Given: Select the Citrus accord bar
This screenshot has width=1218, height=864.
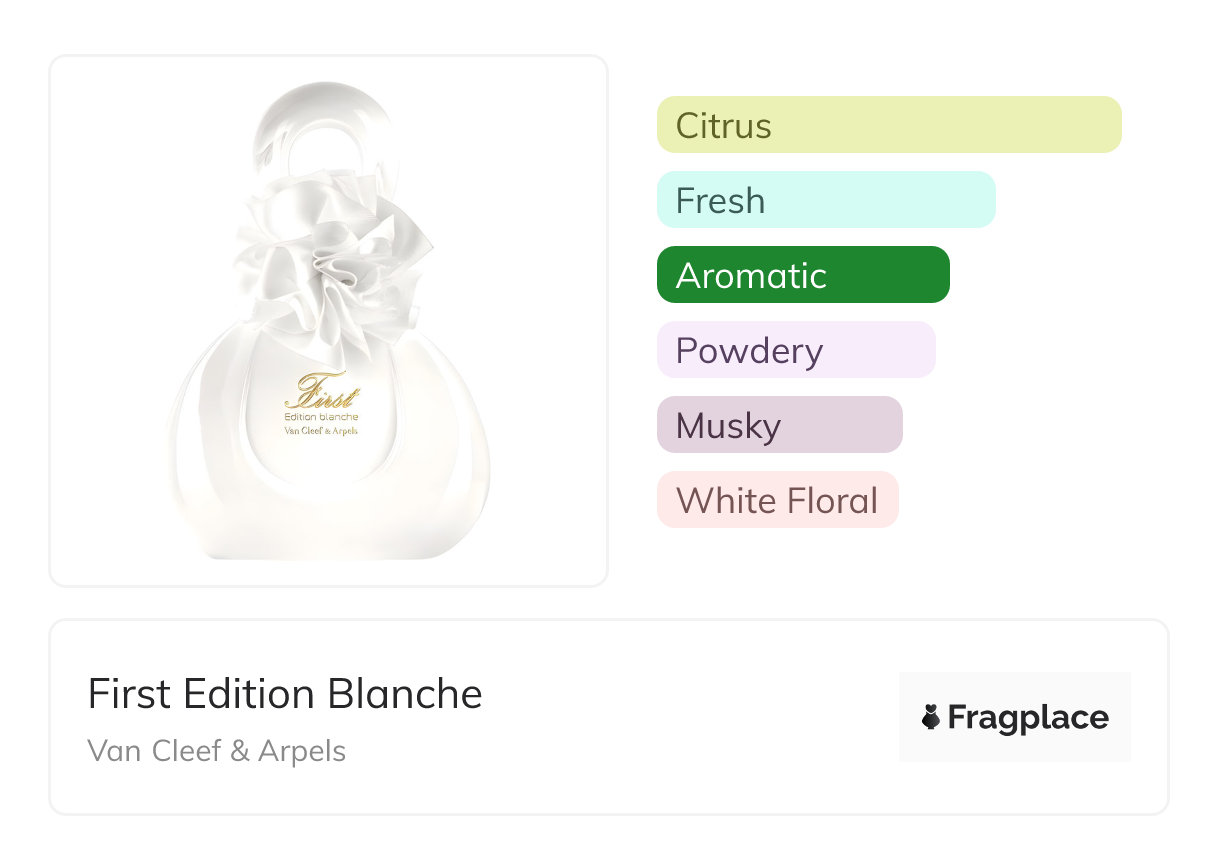Looking at the screenshot, I should [x=888, y=125].
